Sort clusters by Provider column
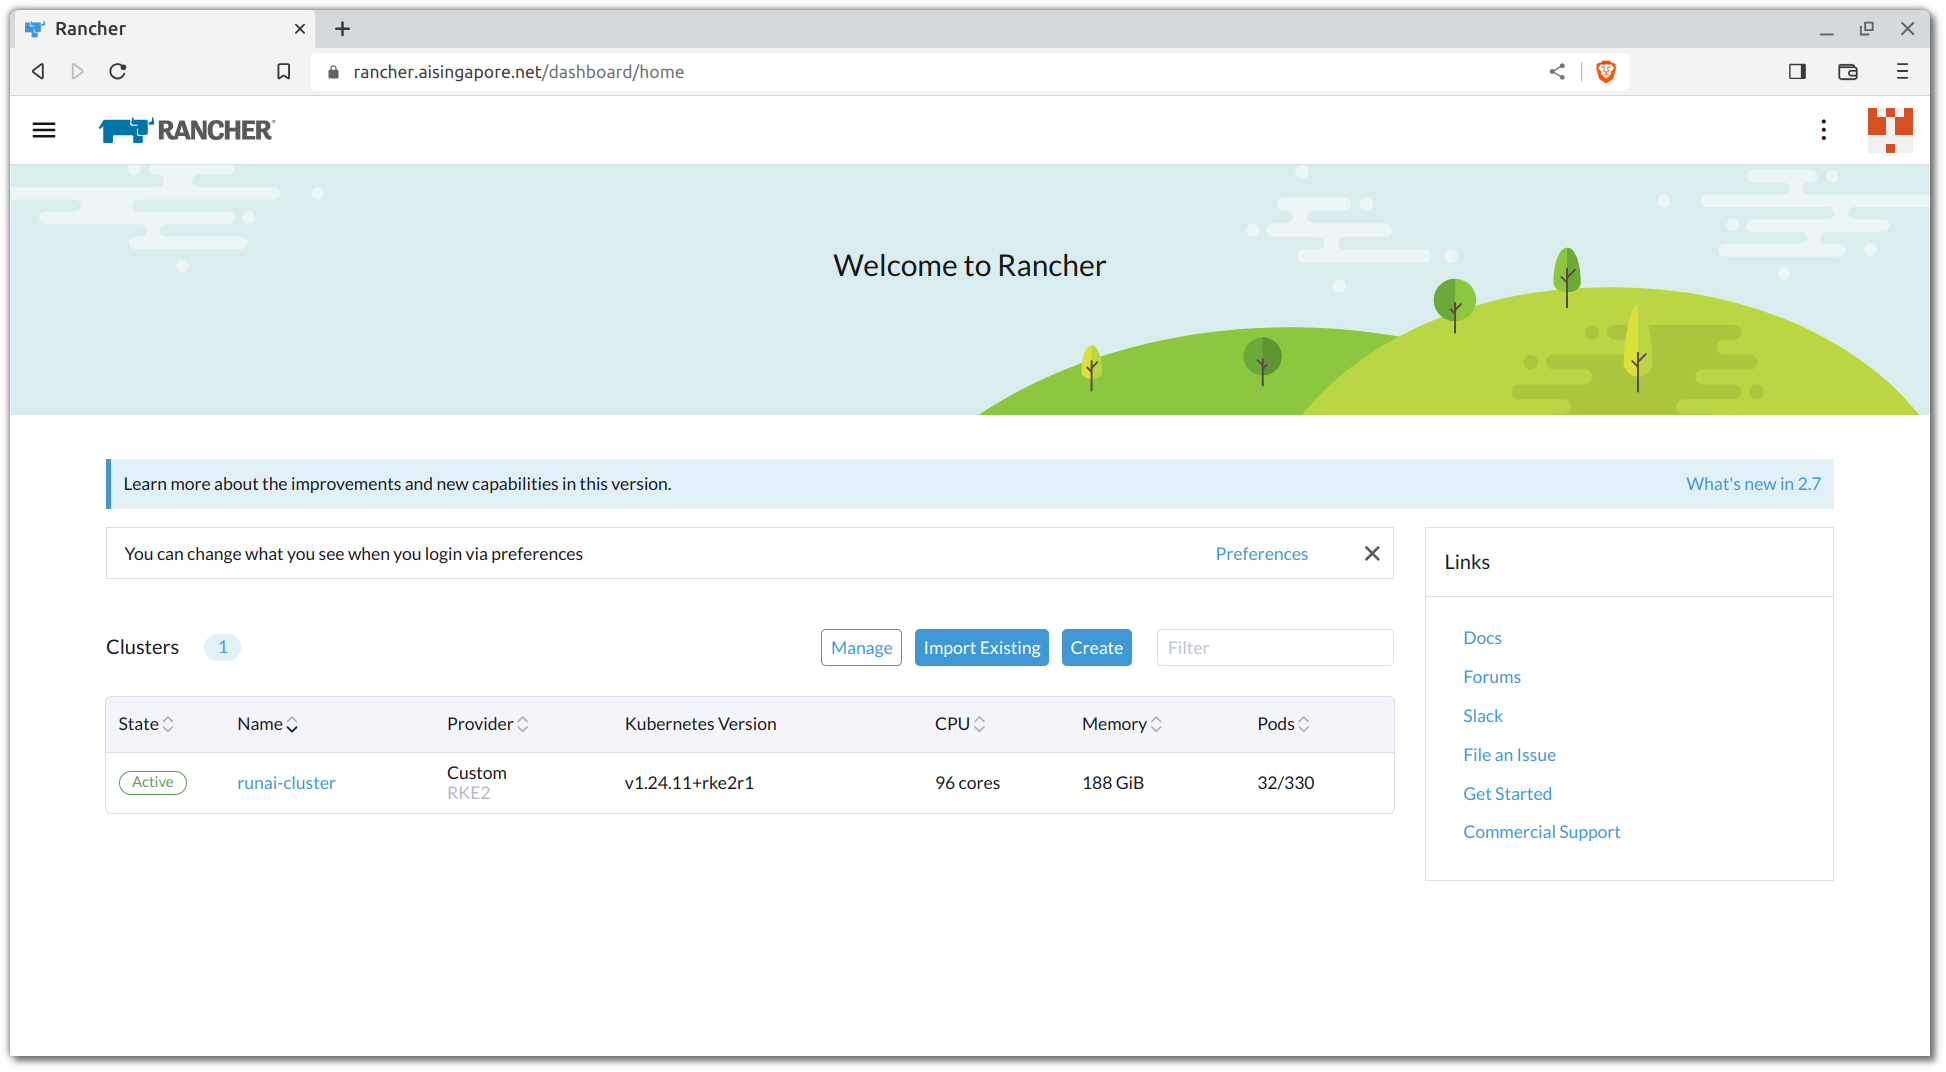 point(488,724)
